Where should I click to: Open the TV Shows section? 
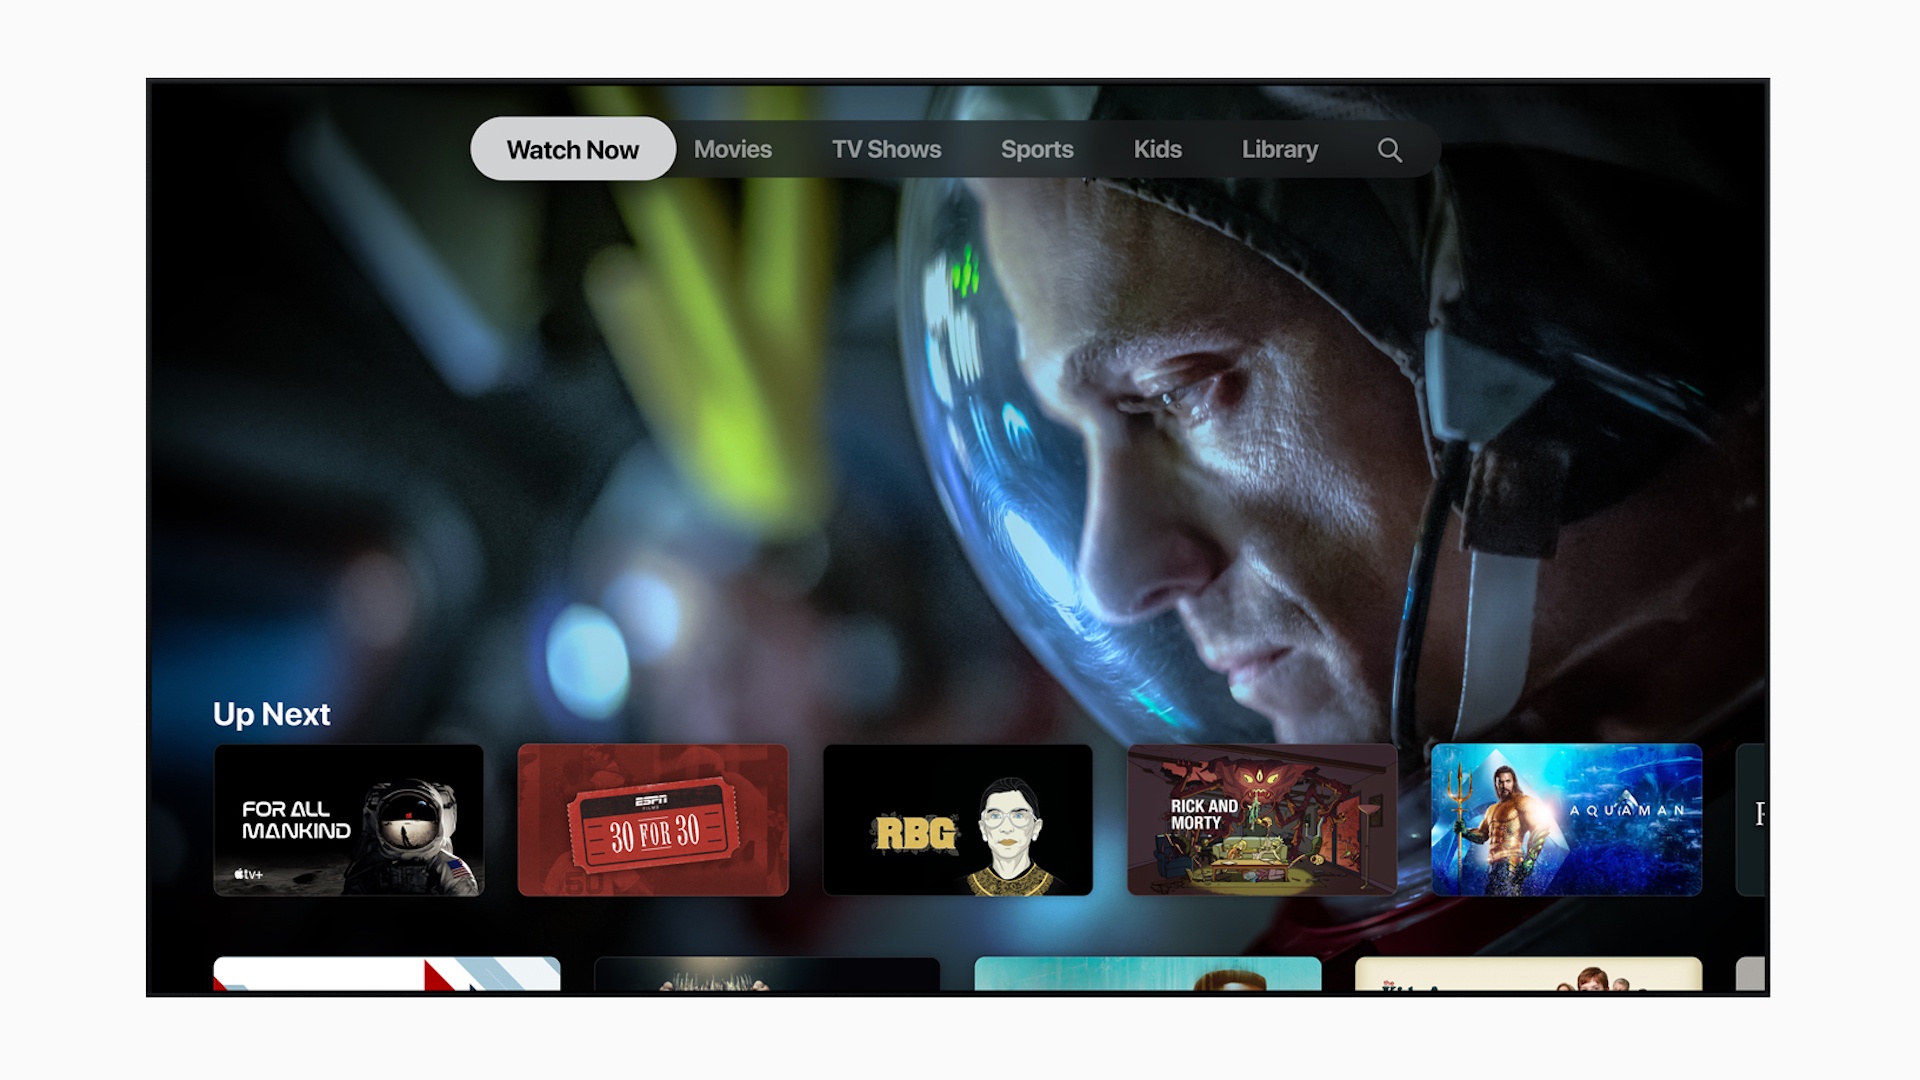887,149
